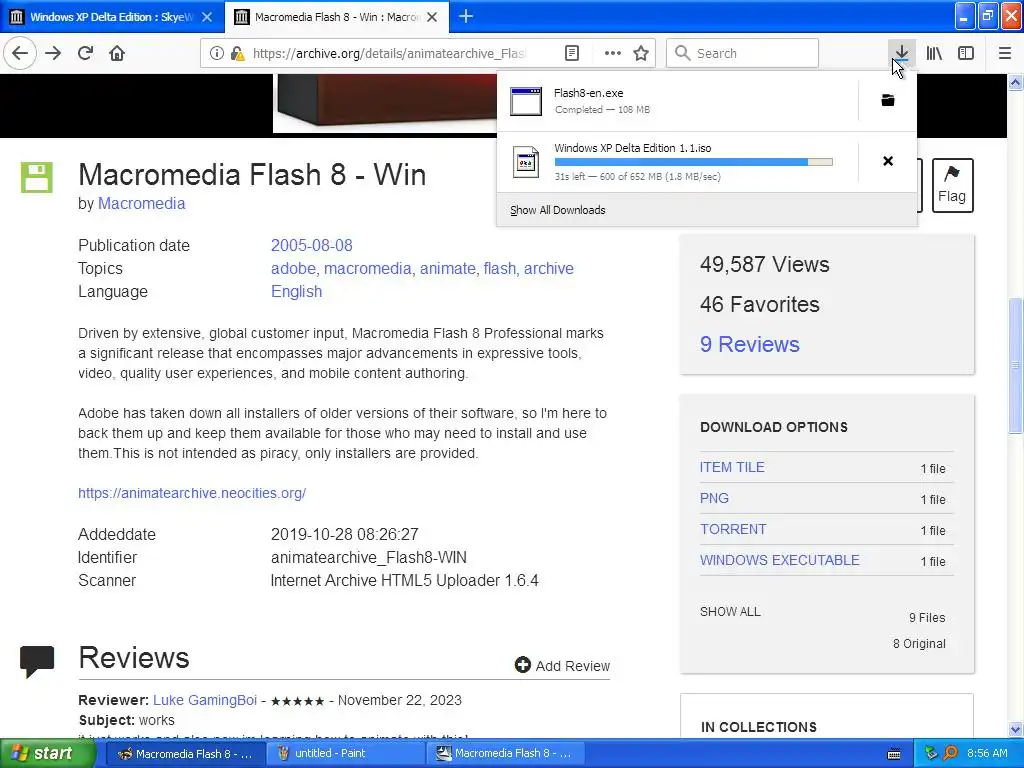The image size is (1024, 768).
Task: Open a new tab with plus button
Action: (466, 16)
